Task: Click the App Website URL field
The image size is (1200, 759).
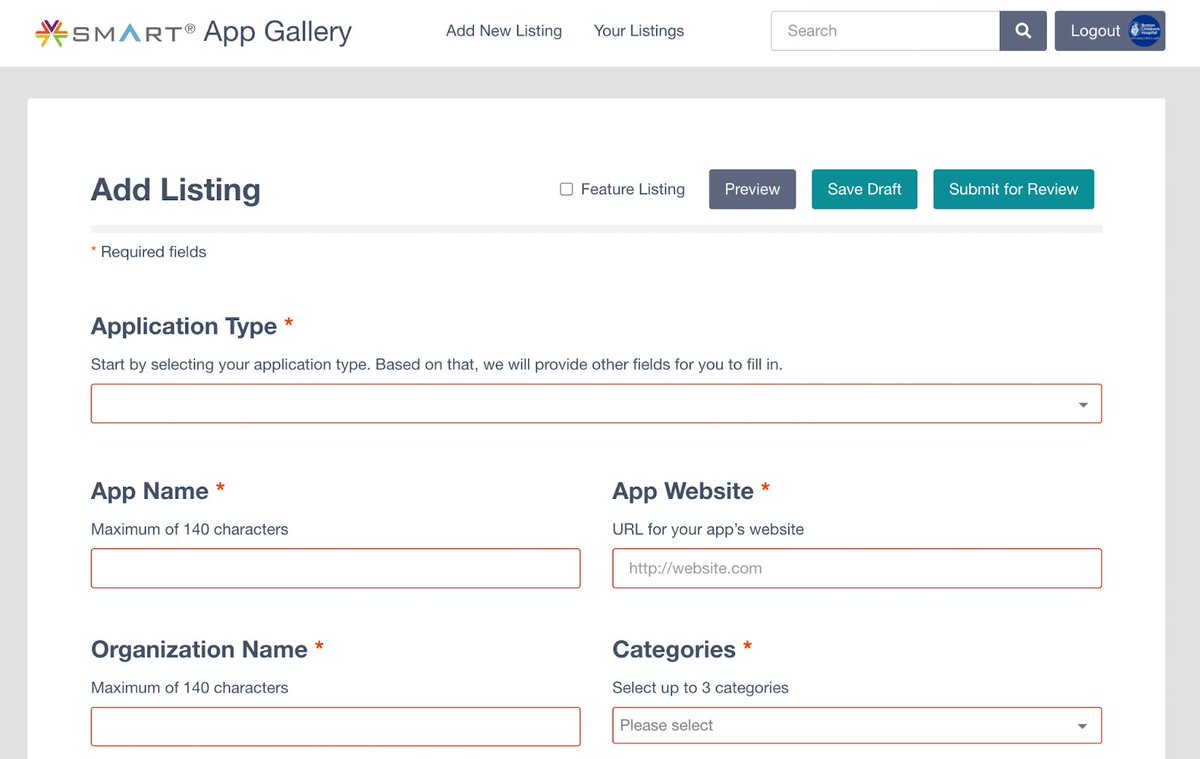Action: tap(857, 568)
